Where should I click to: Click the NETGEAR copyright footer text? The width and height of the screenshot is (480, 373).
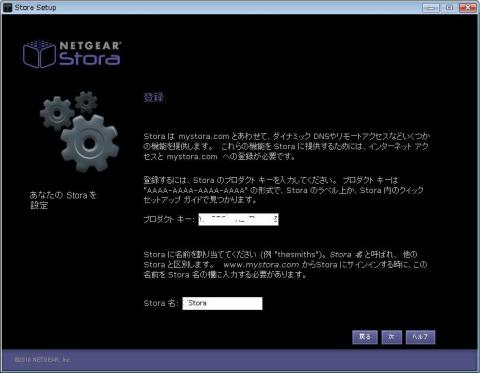[x=43, y=360]
